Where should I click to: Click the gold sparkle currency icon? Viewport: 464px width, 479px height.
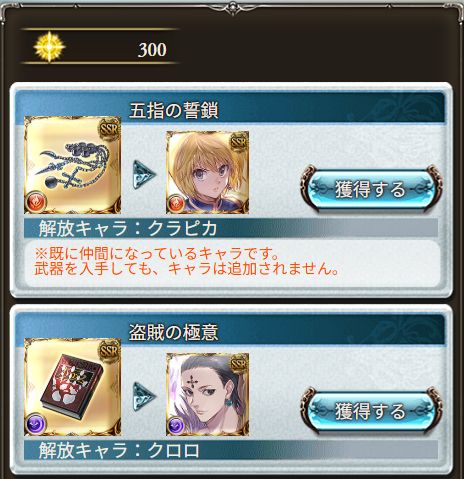click(x=49, y=47)
